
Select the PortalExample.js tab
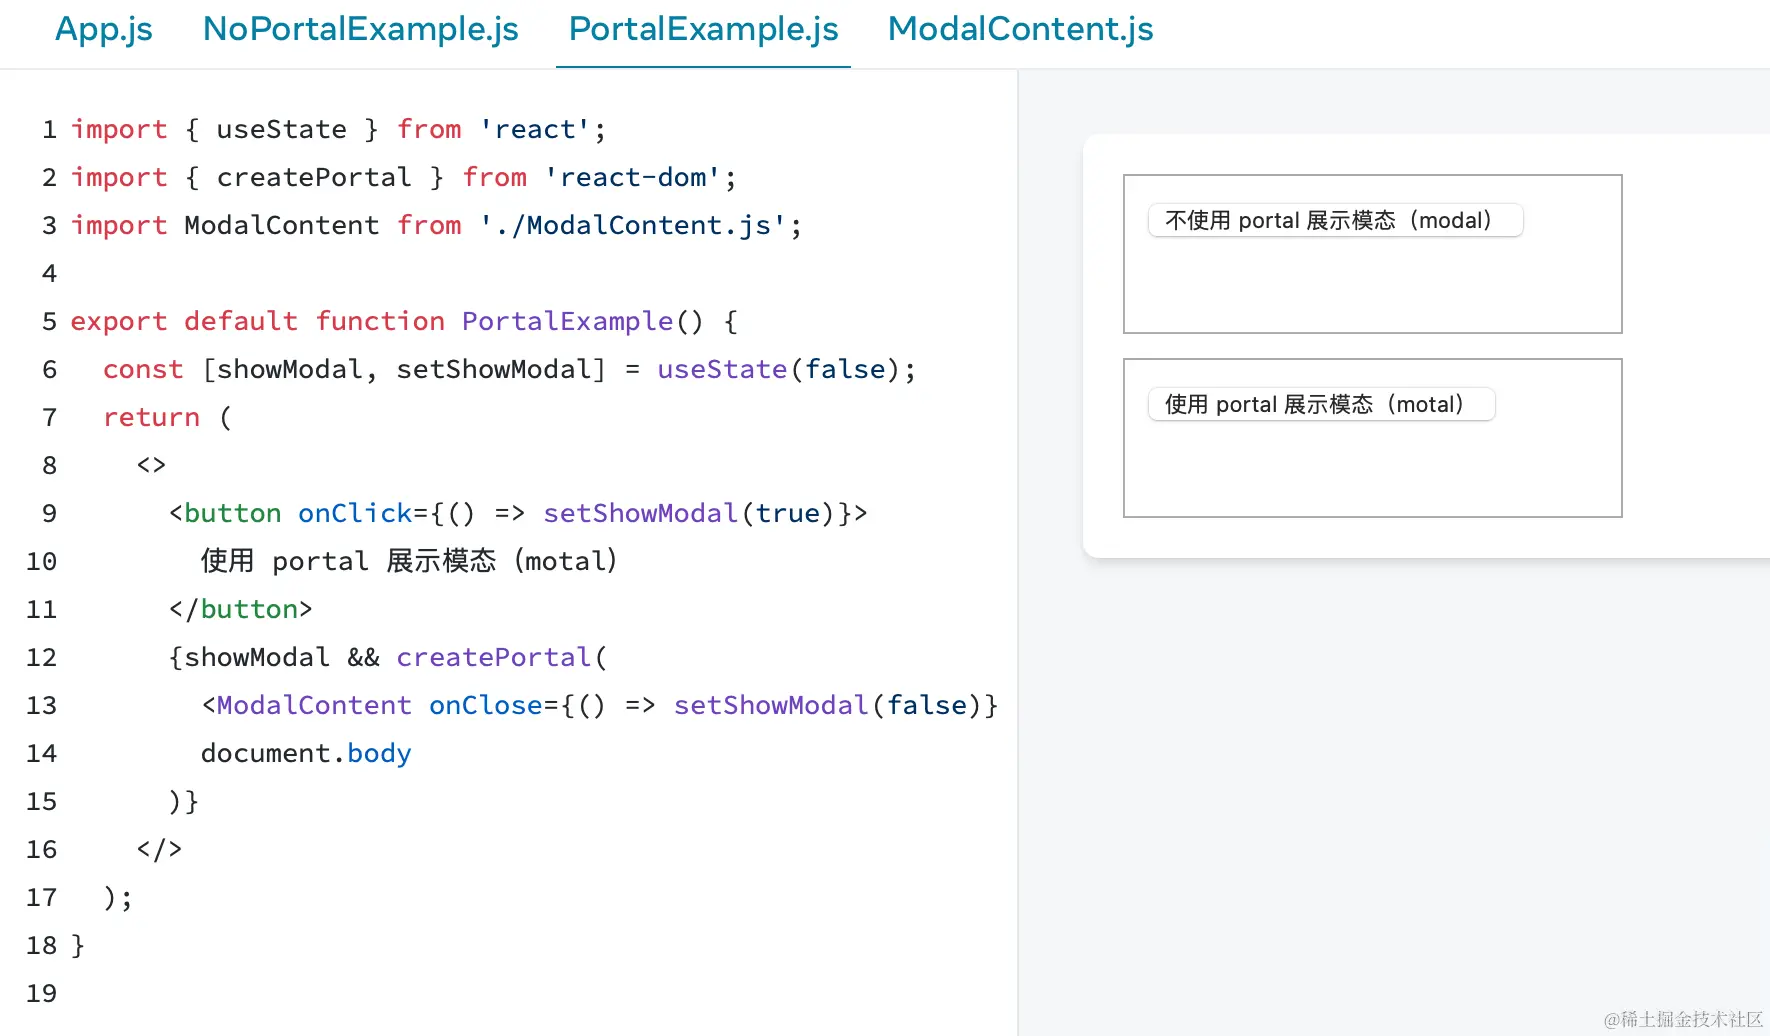click(x=703, y=29)
